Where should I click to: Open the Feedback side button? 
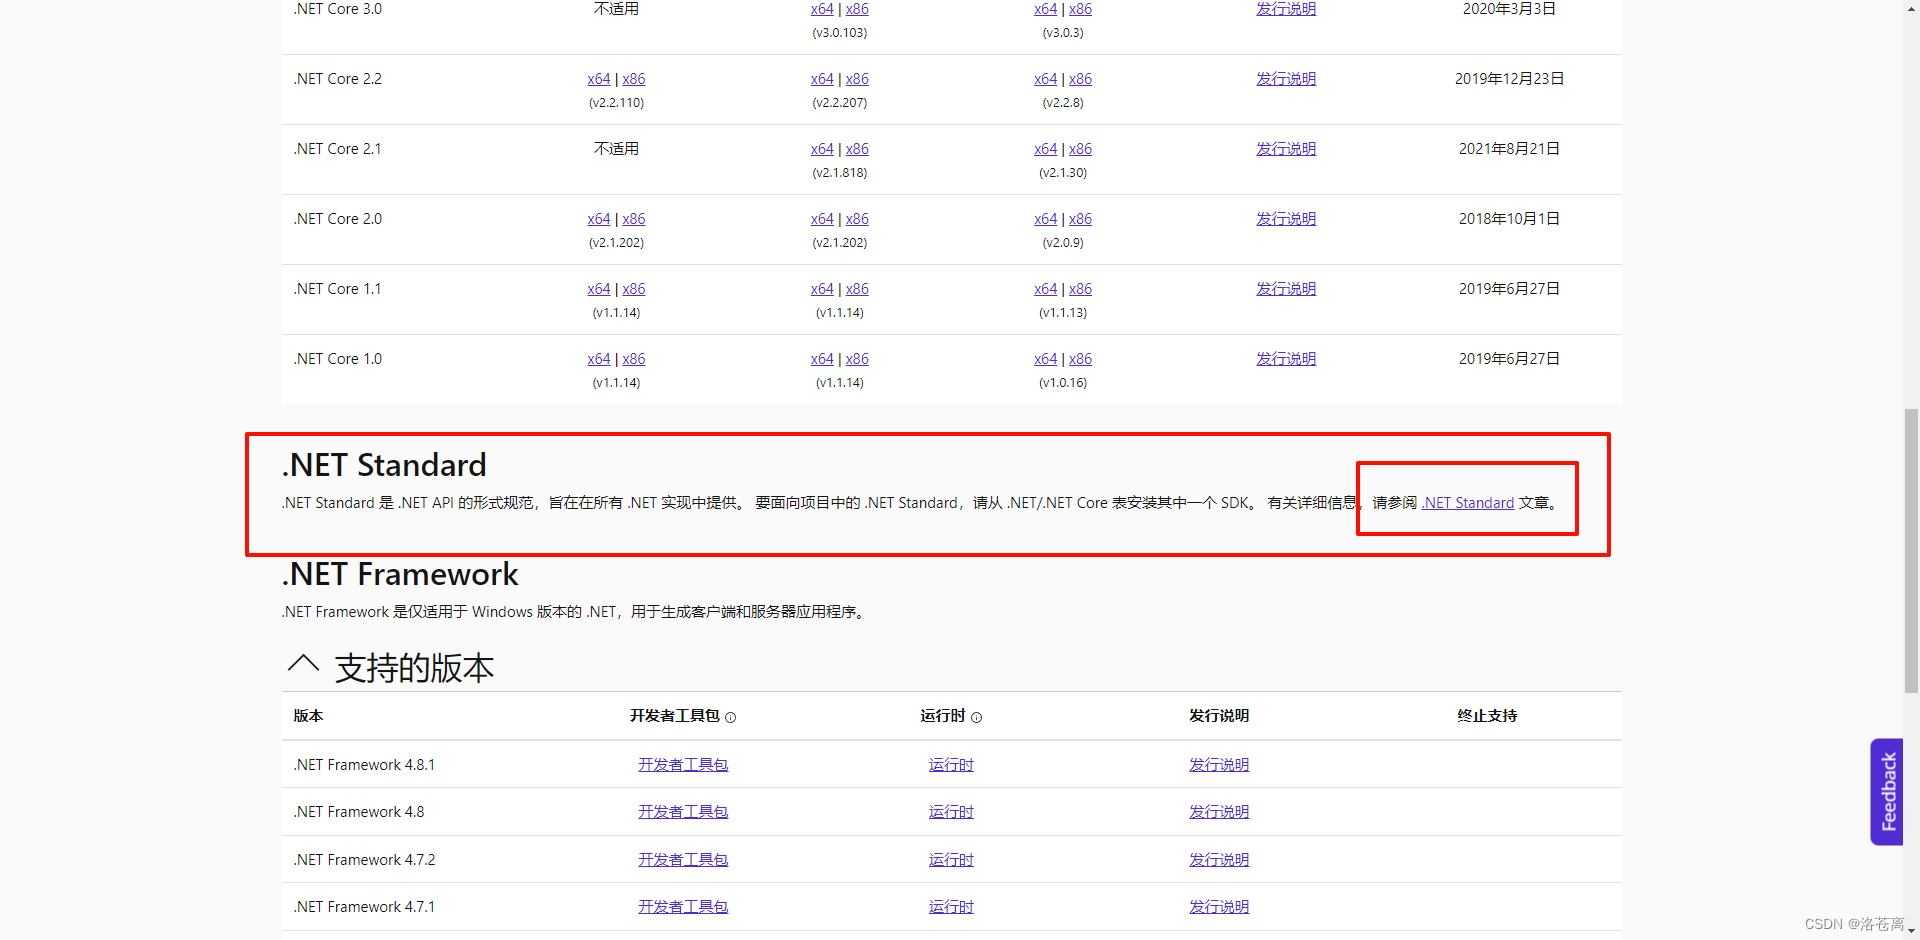(x=1887, y=792)
